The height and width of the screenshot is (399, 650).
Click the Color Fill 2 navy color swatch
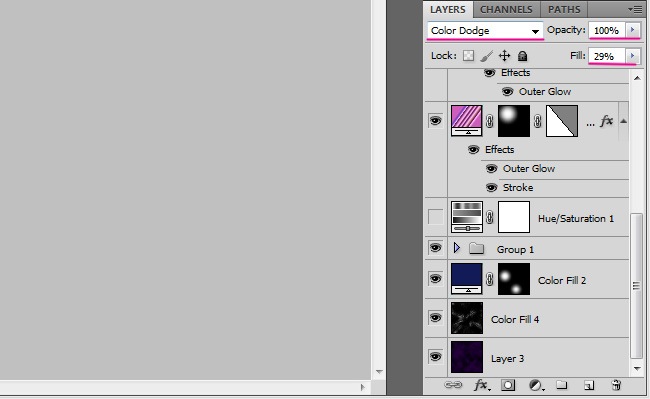(467, 279)
